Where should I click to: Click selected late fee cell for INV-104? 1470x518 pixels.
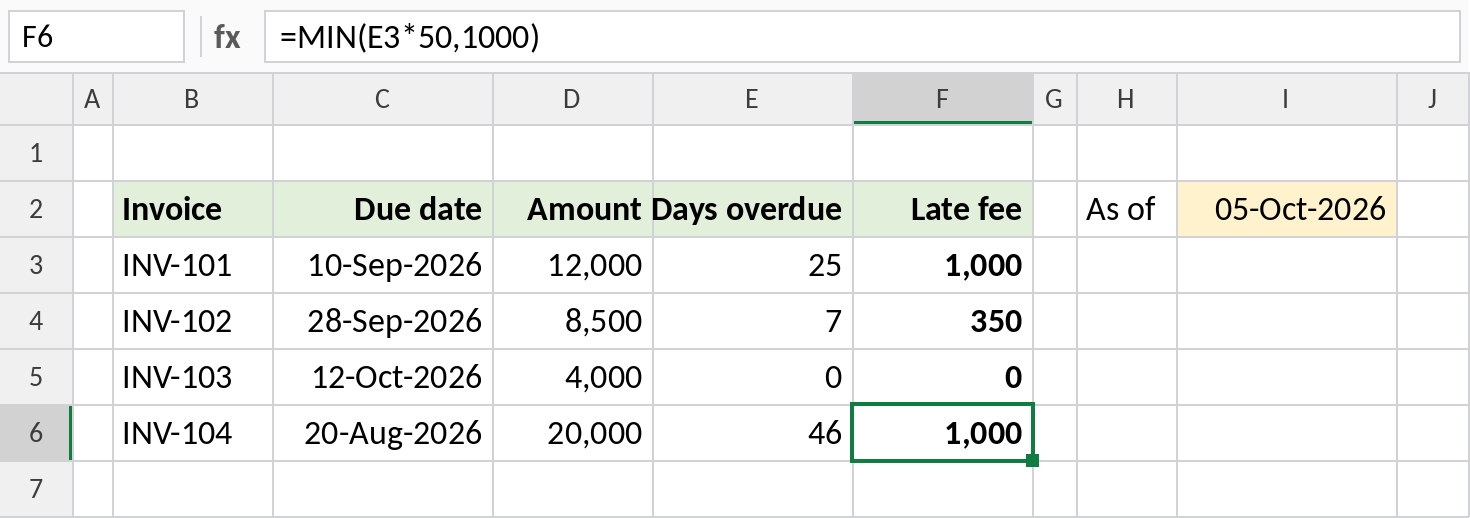pos(943,433)
